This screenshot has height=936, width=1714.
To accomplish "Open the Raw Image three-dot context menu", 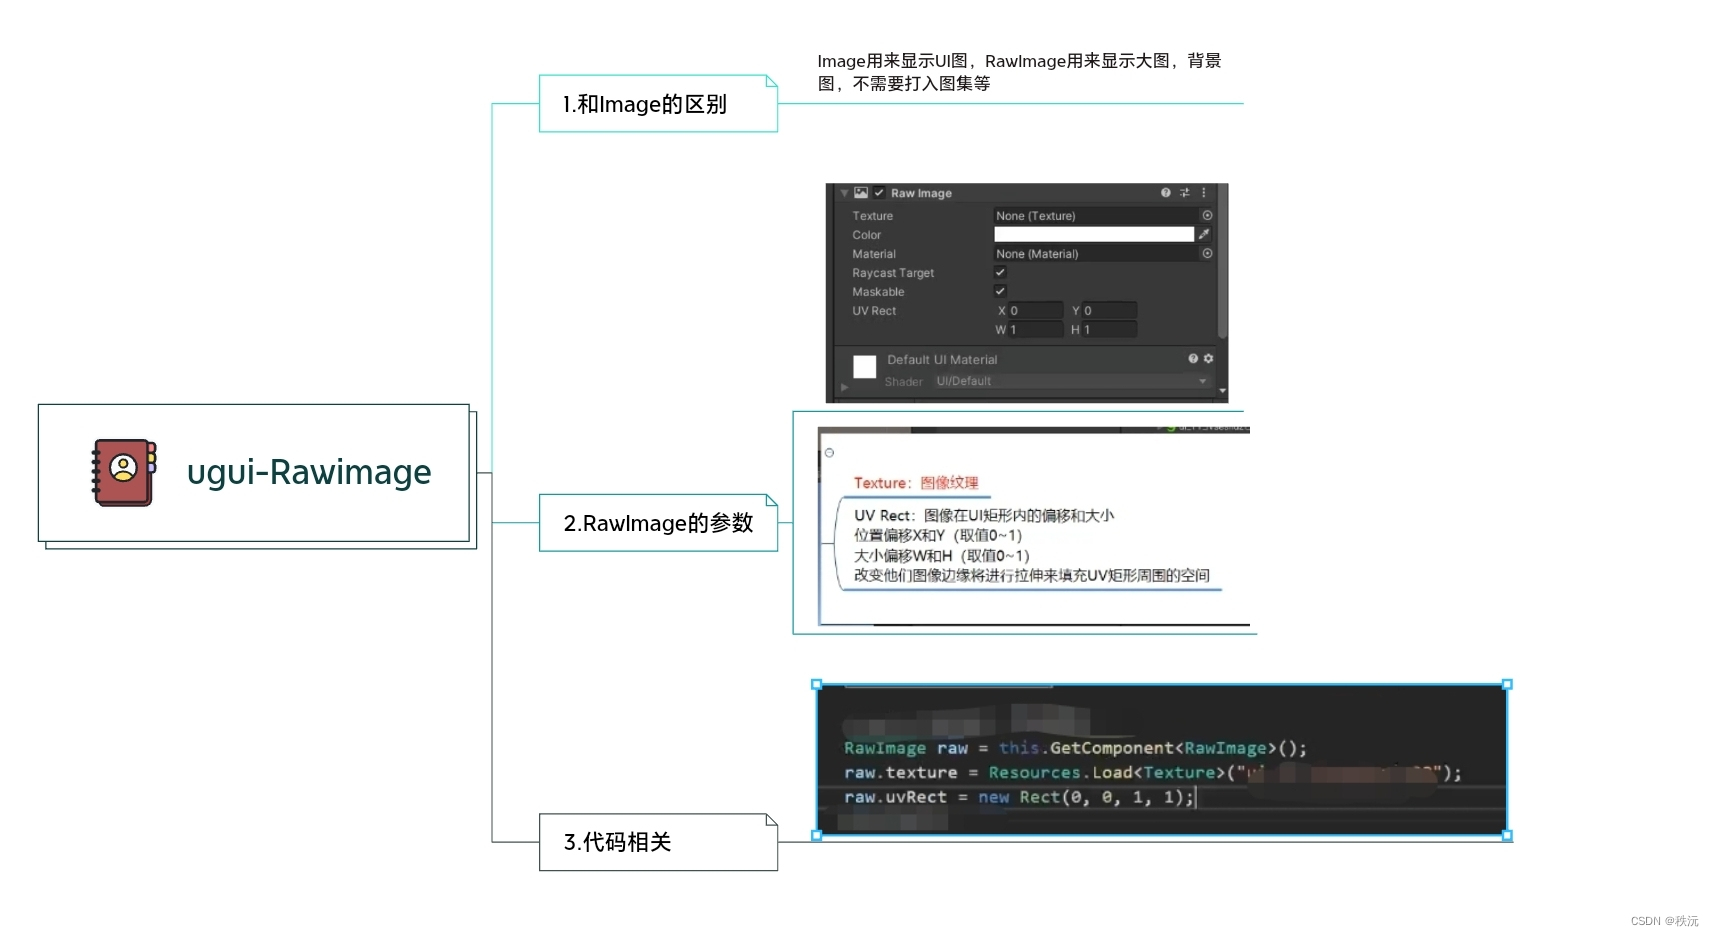I will point(1204,193).
